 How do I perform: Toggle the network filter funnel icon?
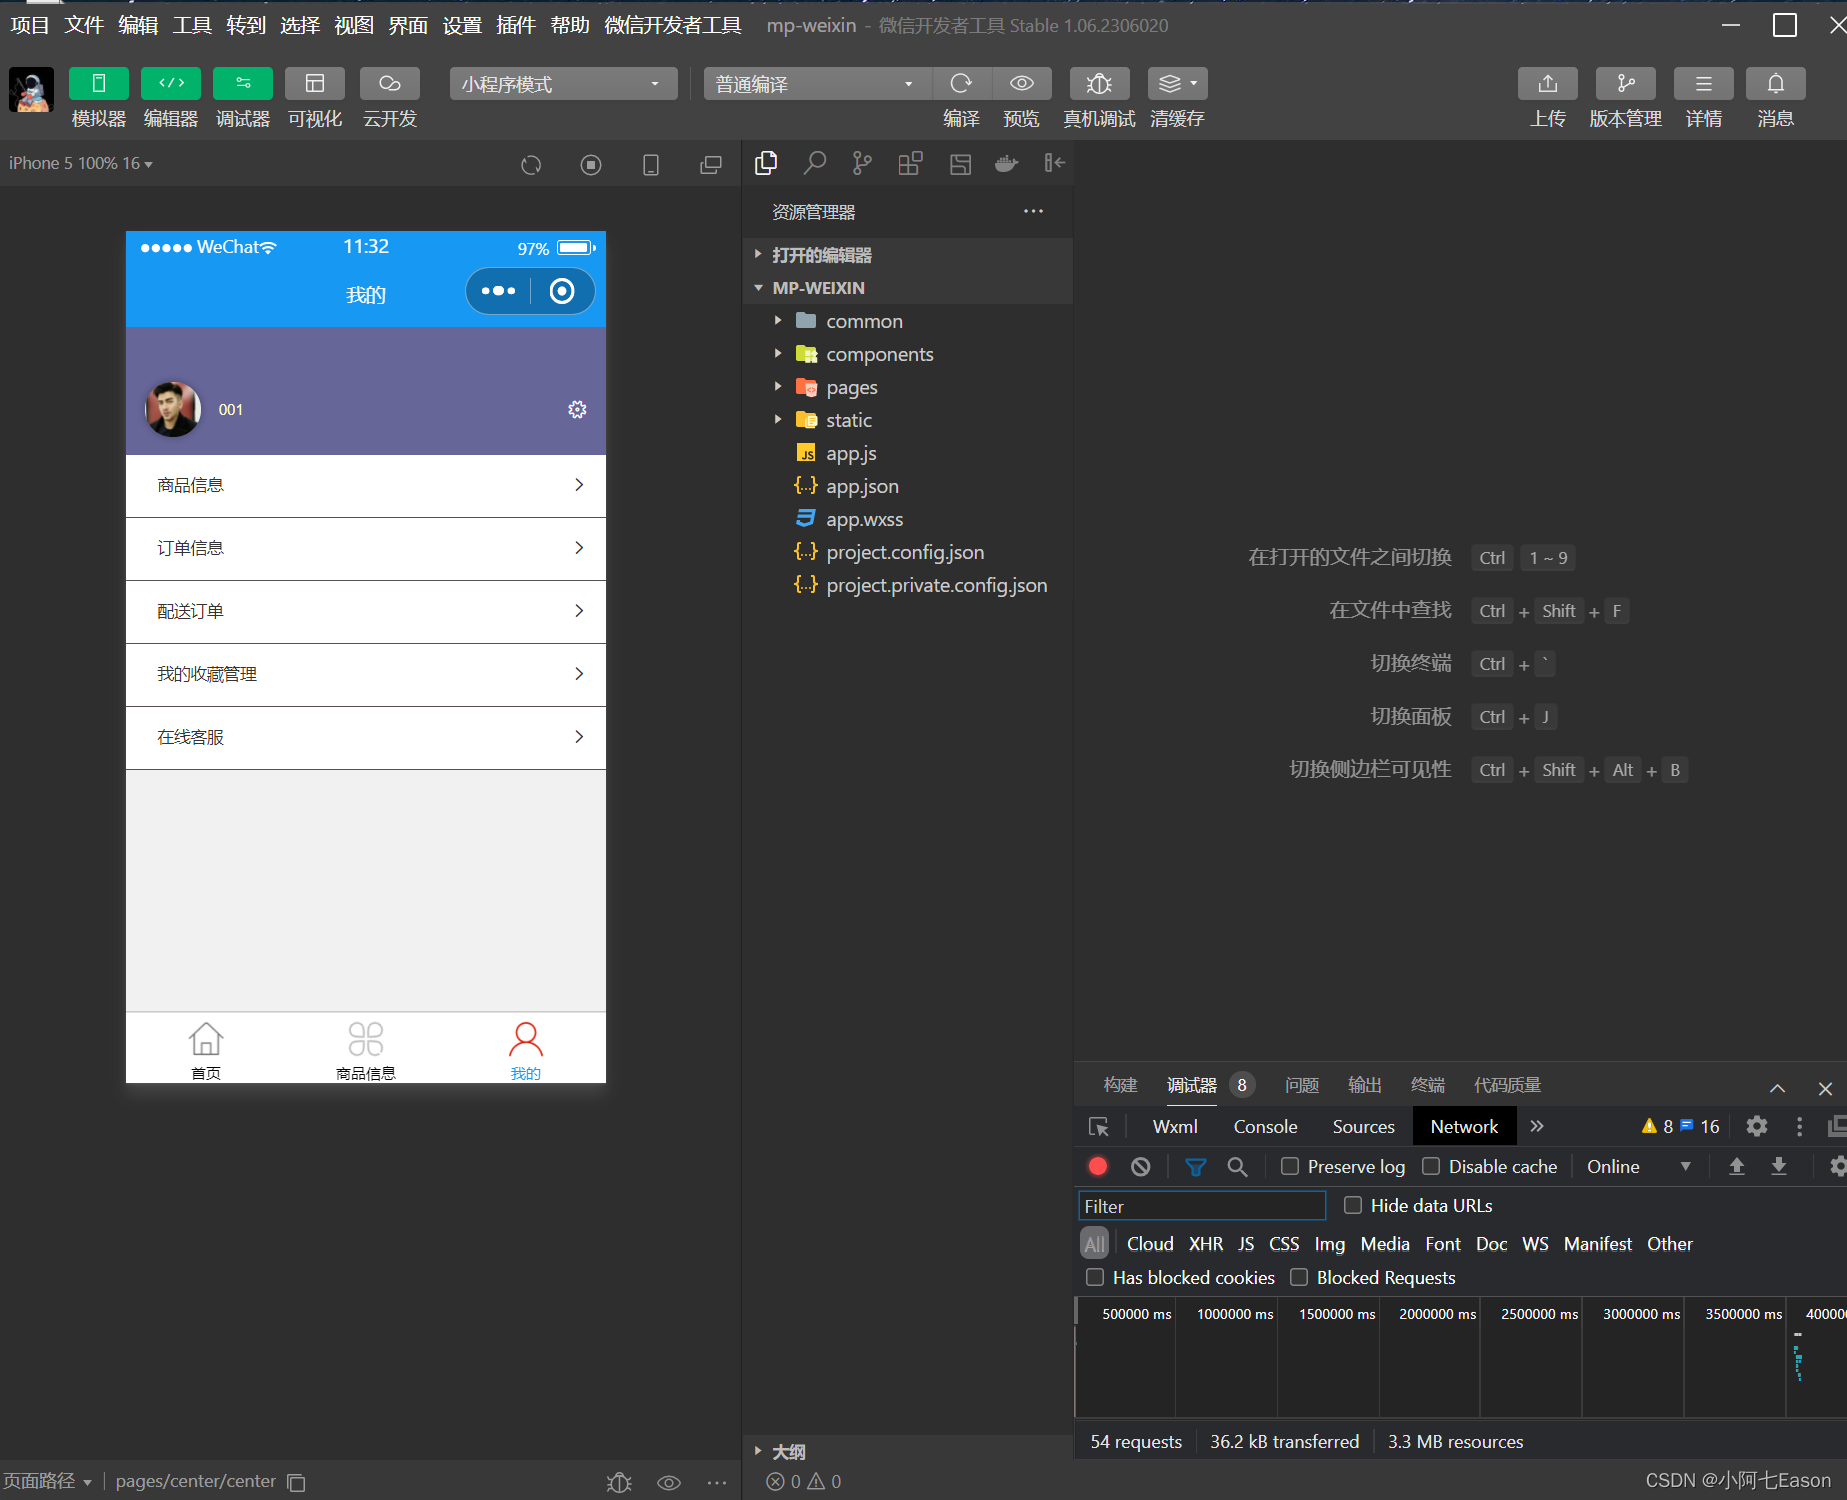[1195, 1167]
